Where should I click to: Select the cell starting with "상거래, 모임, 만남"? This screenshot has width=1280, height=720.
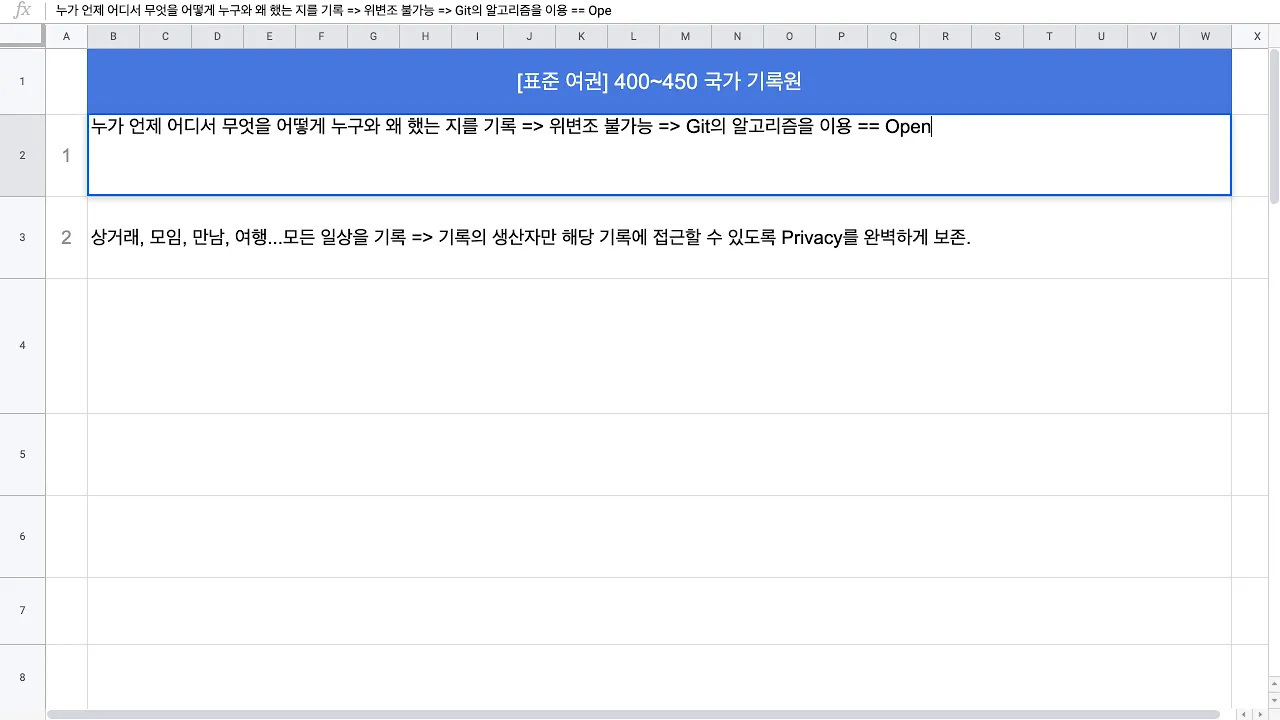click(659, 237)
